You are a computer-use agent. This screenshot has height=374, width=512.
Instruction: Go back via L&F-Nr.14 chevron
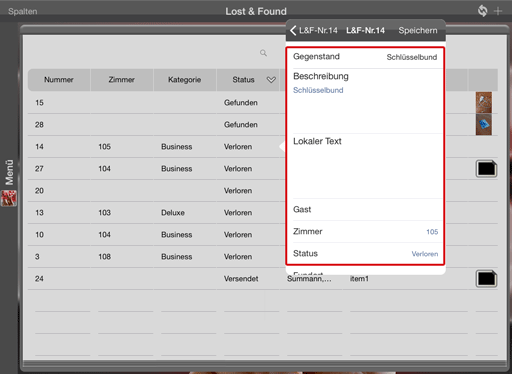314,30
